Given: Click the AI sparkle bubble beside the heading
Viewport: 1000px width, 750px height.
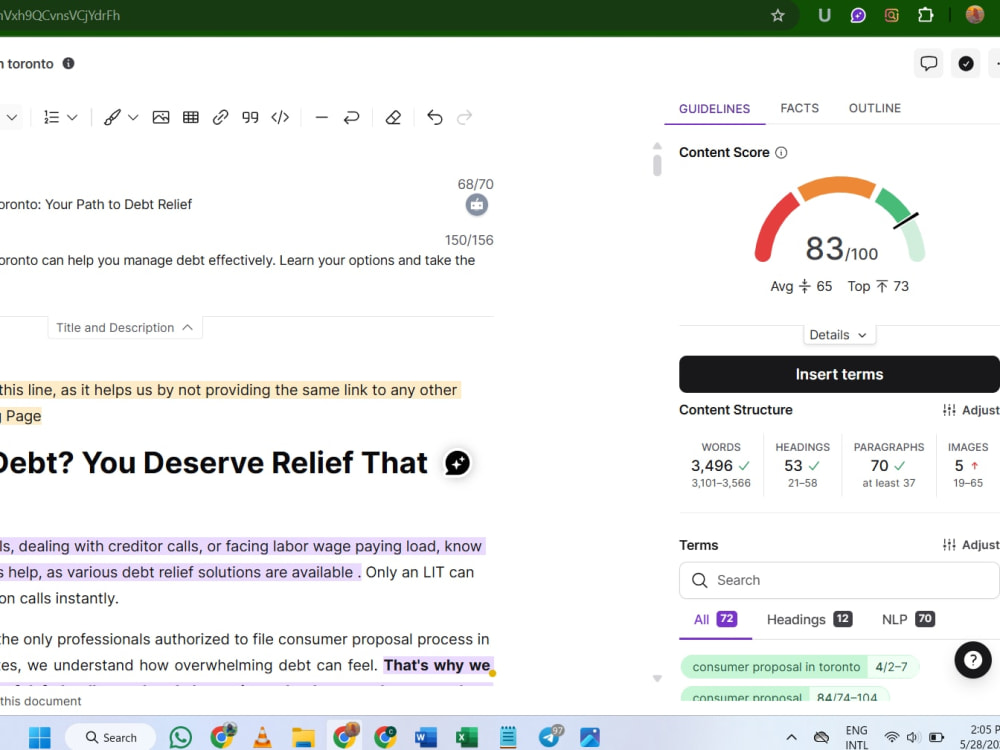Looking at the screenshot, I should point(457,463).
